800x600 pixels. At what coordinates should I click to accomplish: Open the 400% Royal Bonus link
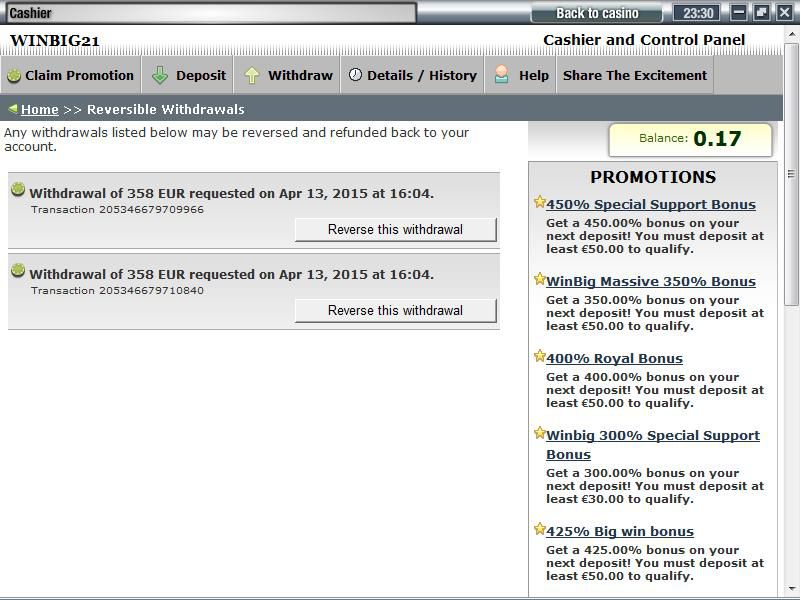pyautogui.click(x=614, y=359)
